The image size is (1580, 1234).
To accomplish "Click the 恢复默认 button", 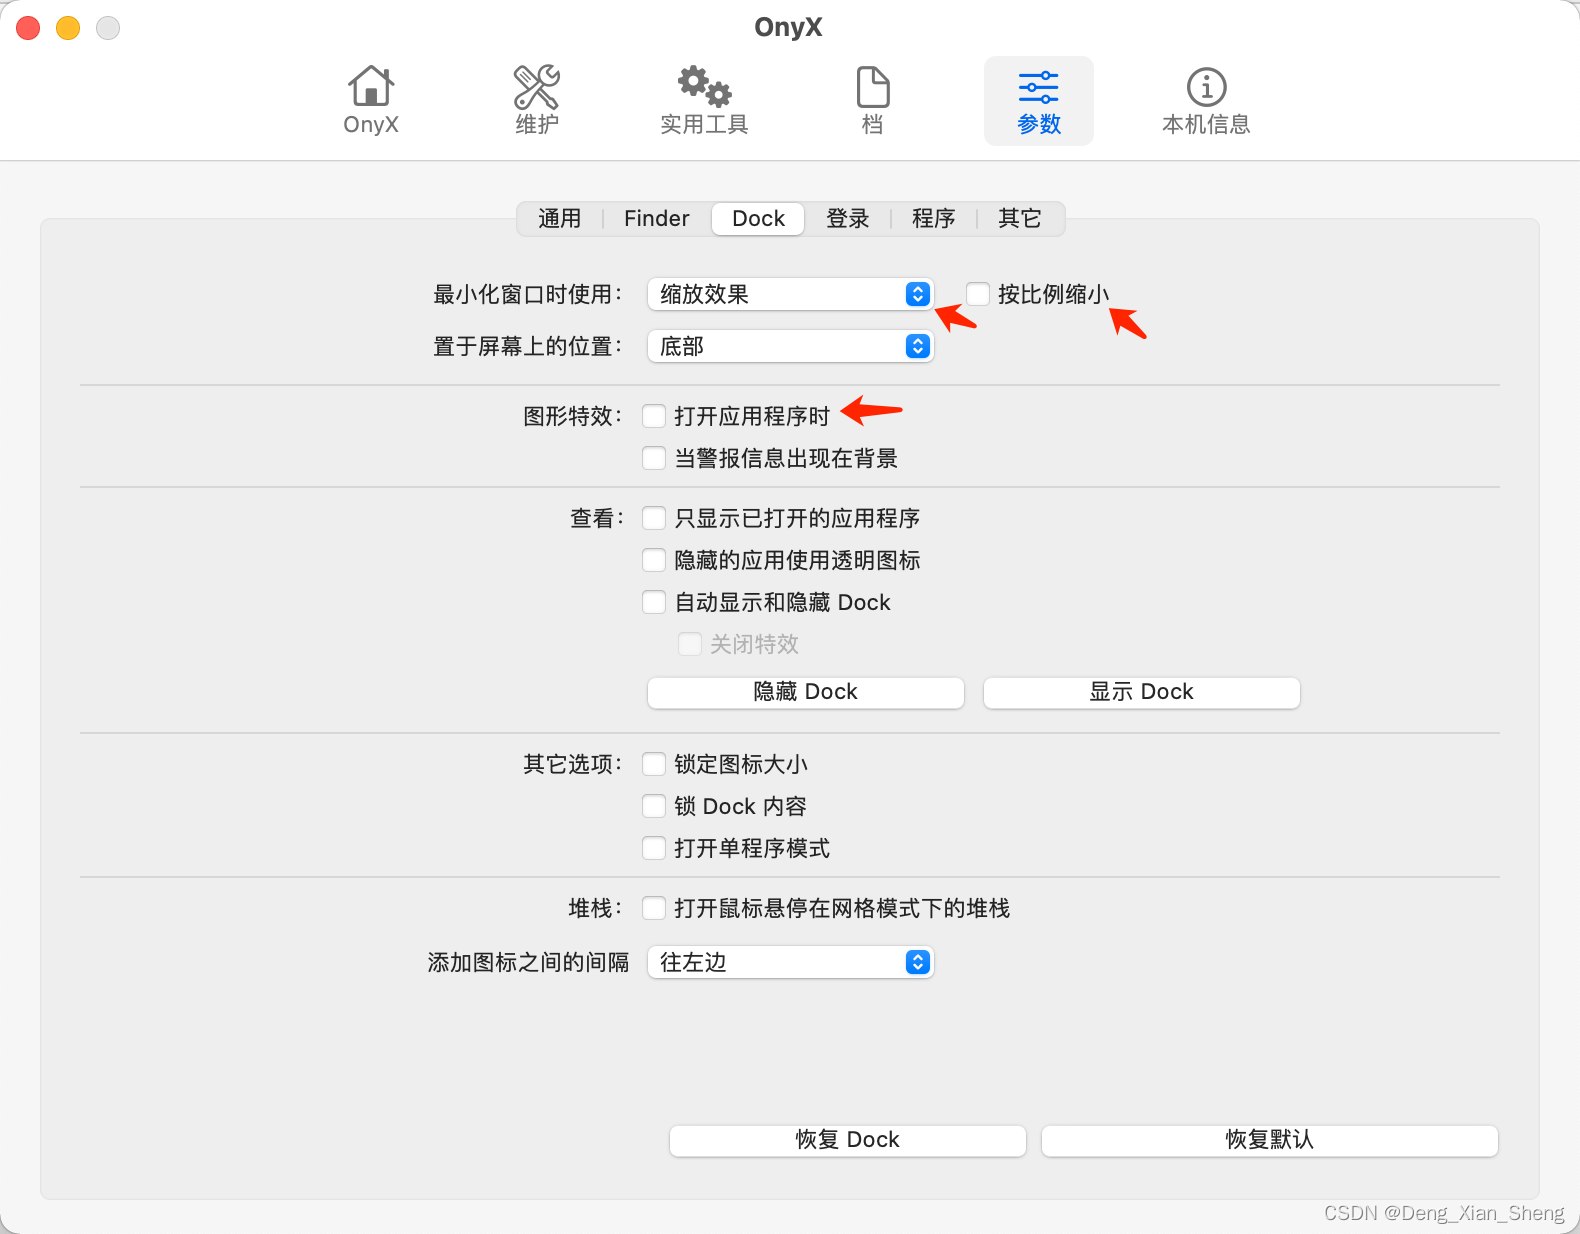I will (1270, 1140).
